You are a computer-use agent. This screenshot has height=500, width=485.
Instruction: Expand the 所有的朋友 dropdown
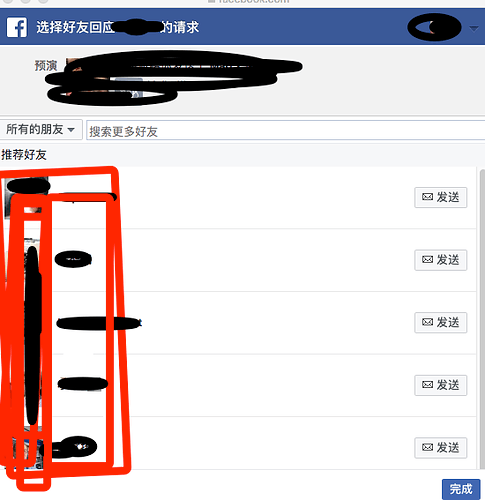pos(40,129)
